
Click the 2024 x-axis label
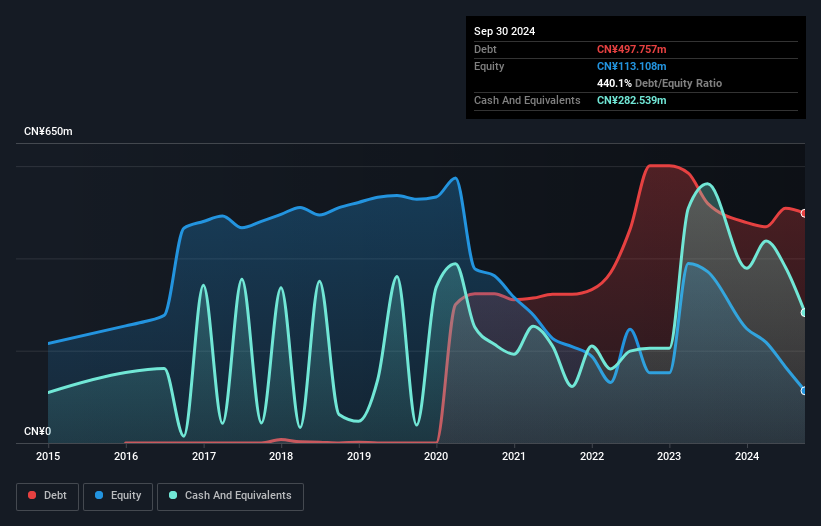747,456
